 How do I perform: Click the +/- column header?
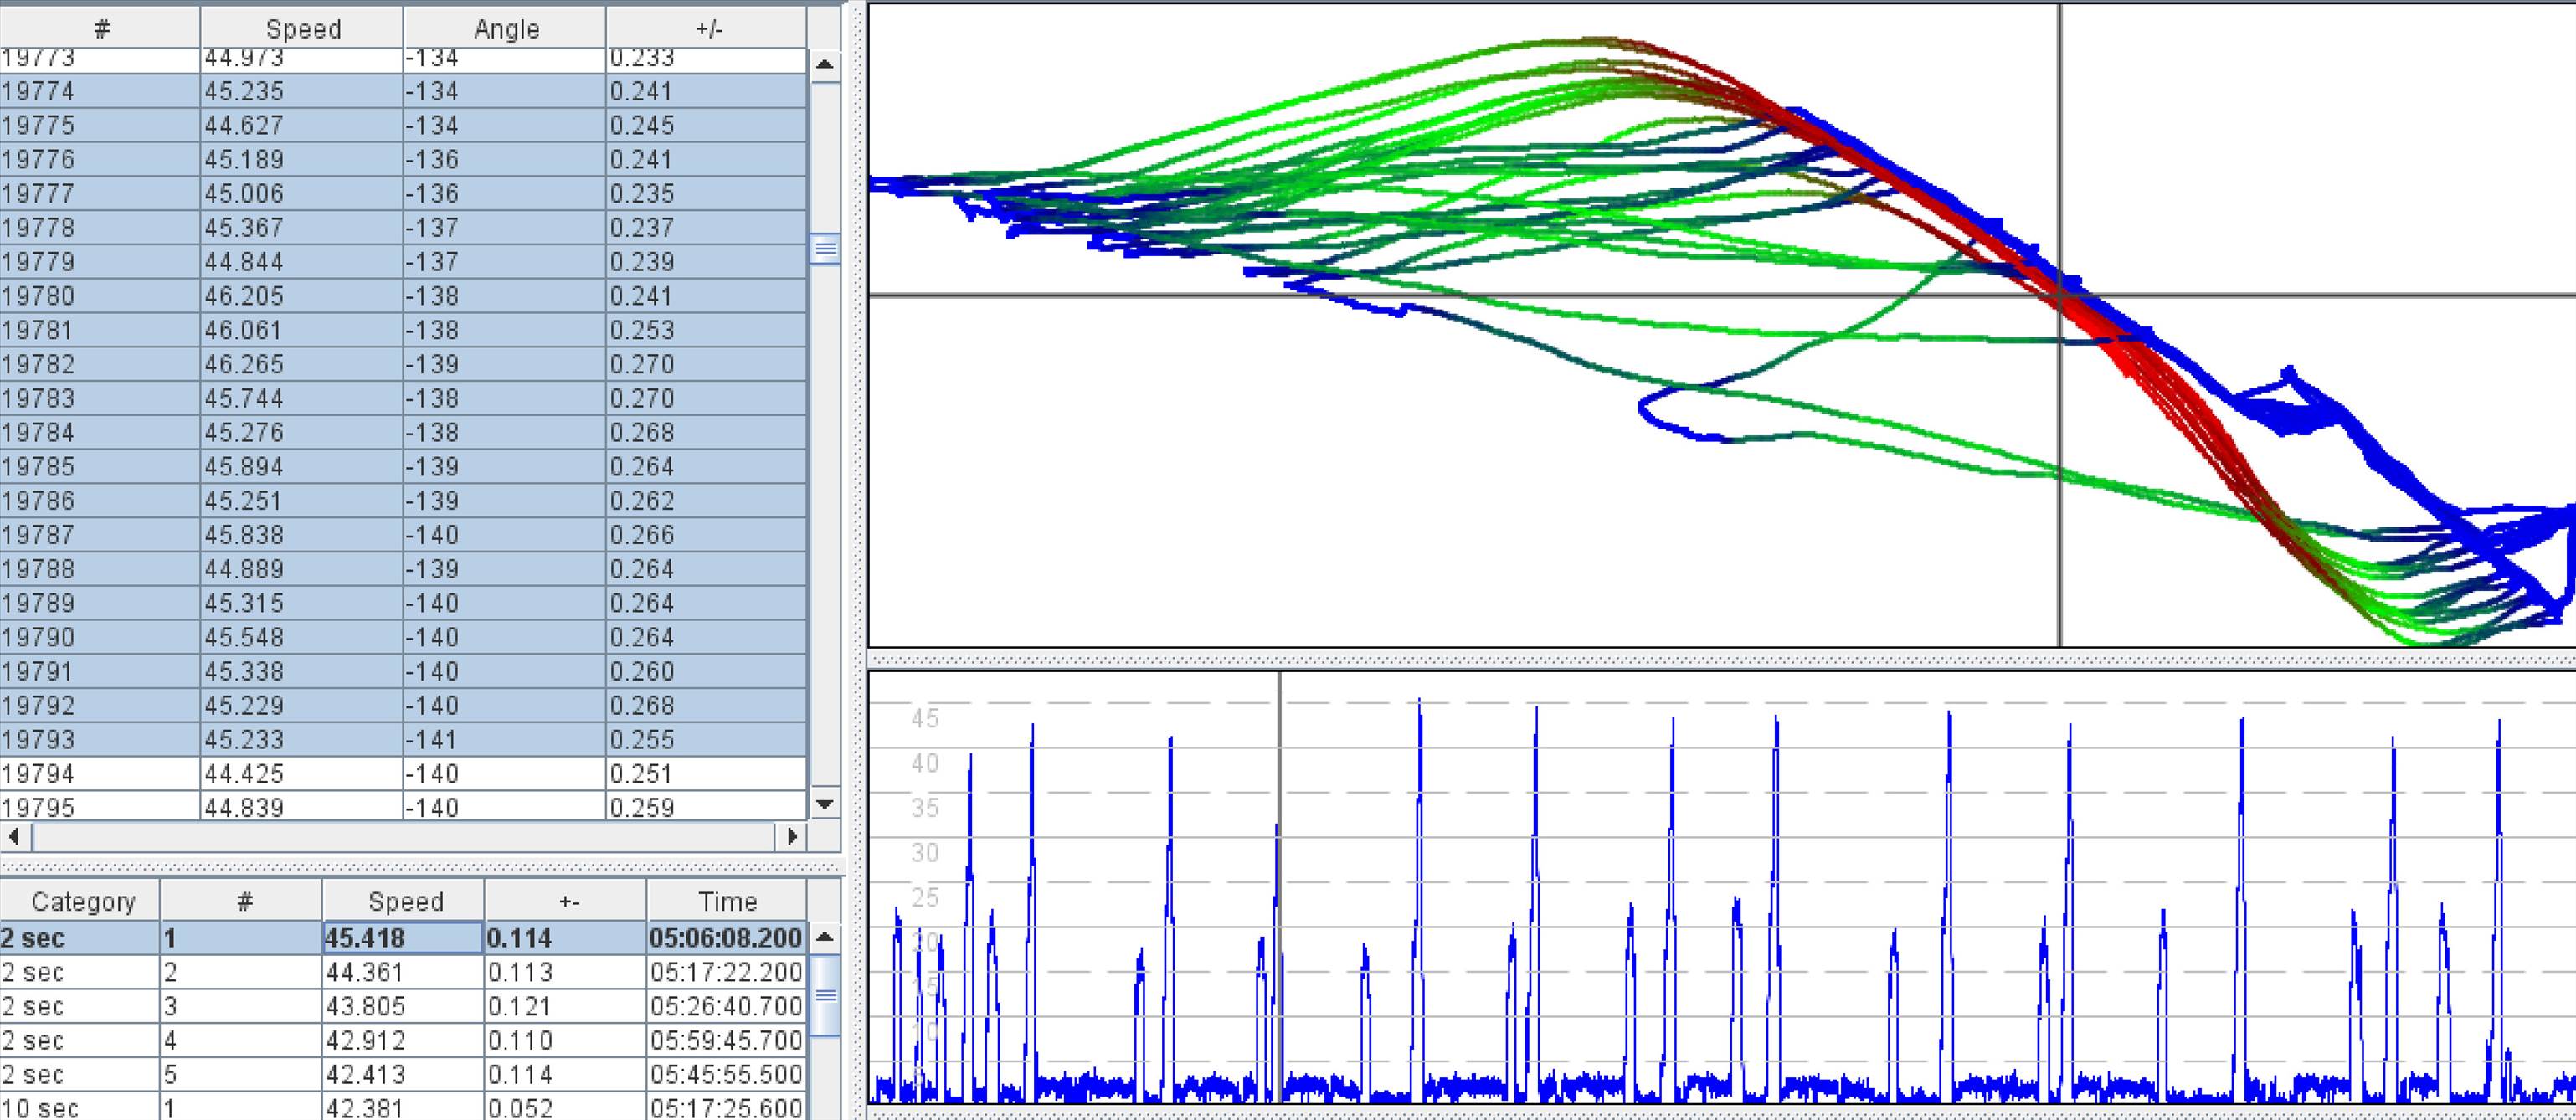(x=707, y=29)
